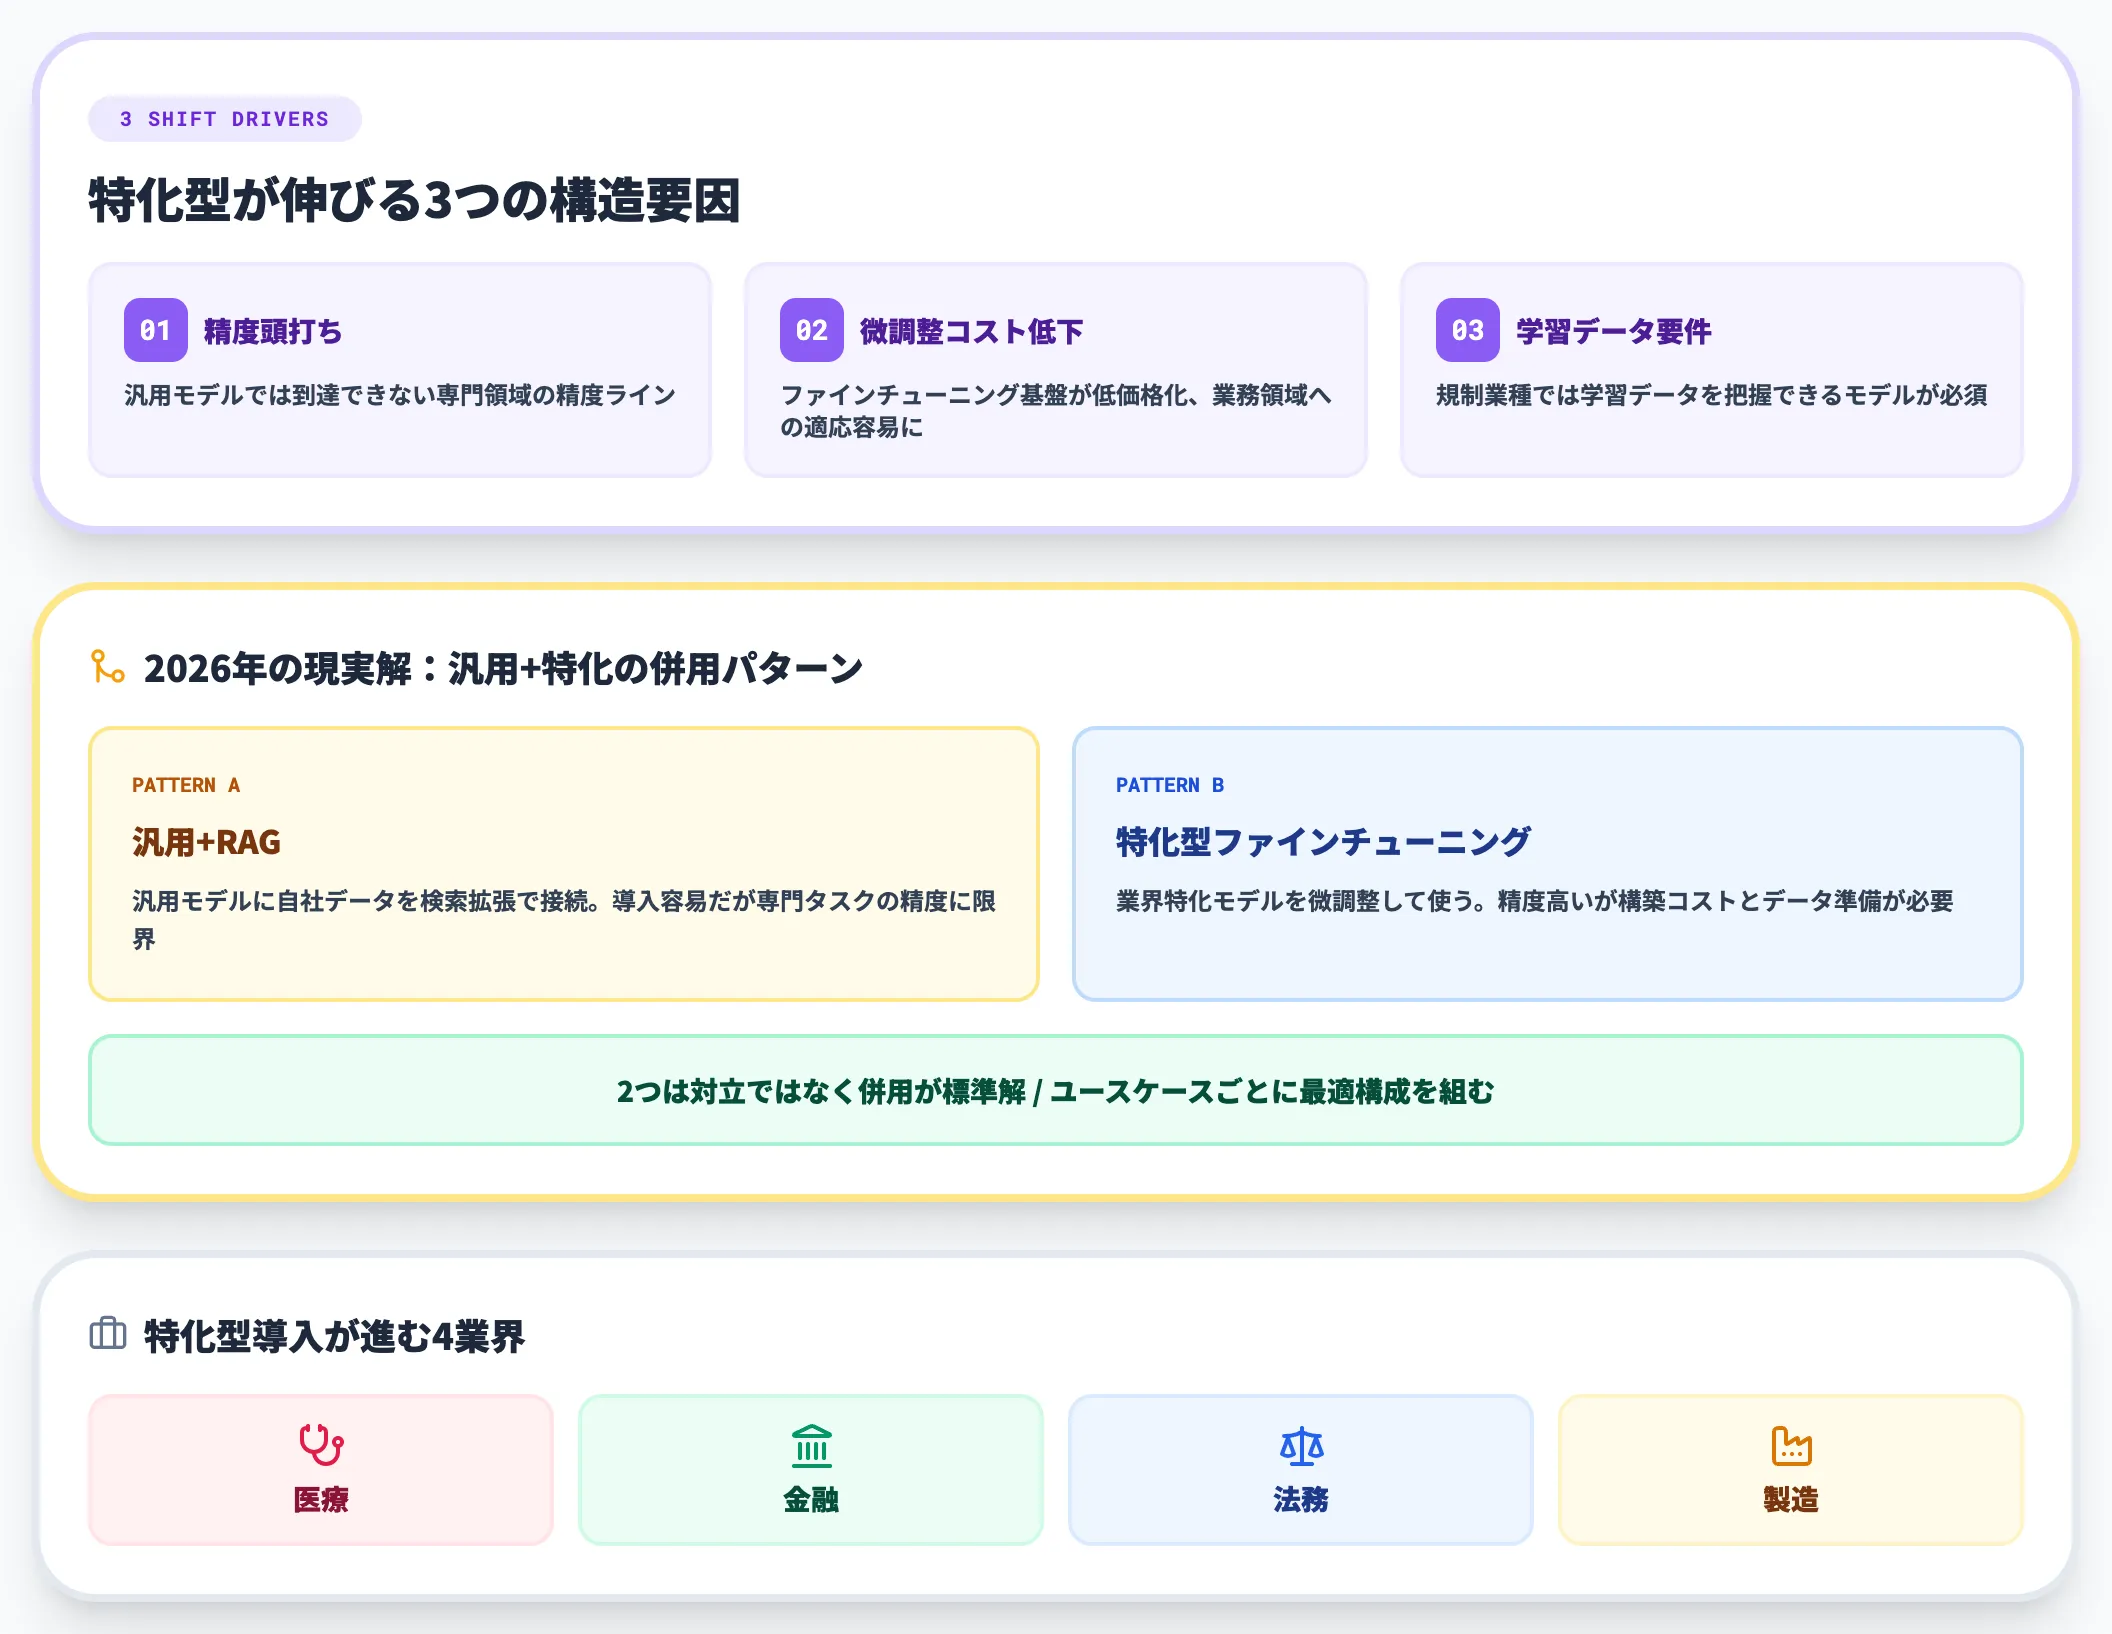Click the 01 number badge
The height and width of the screenshot is (1634, 2112).
(156, 330)
